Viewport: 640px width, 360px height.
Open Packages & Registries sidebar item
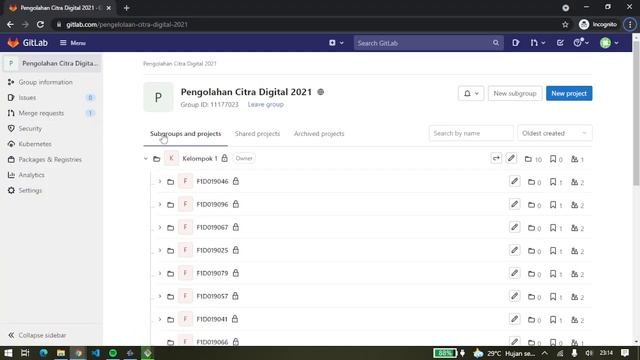pyautogui.click(x=51, y=160)
